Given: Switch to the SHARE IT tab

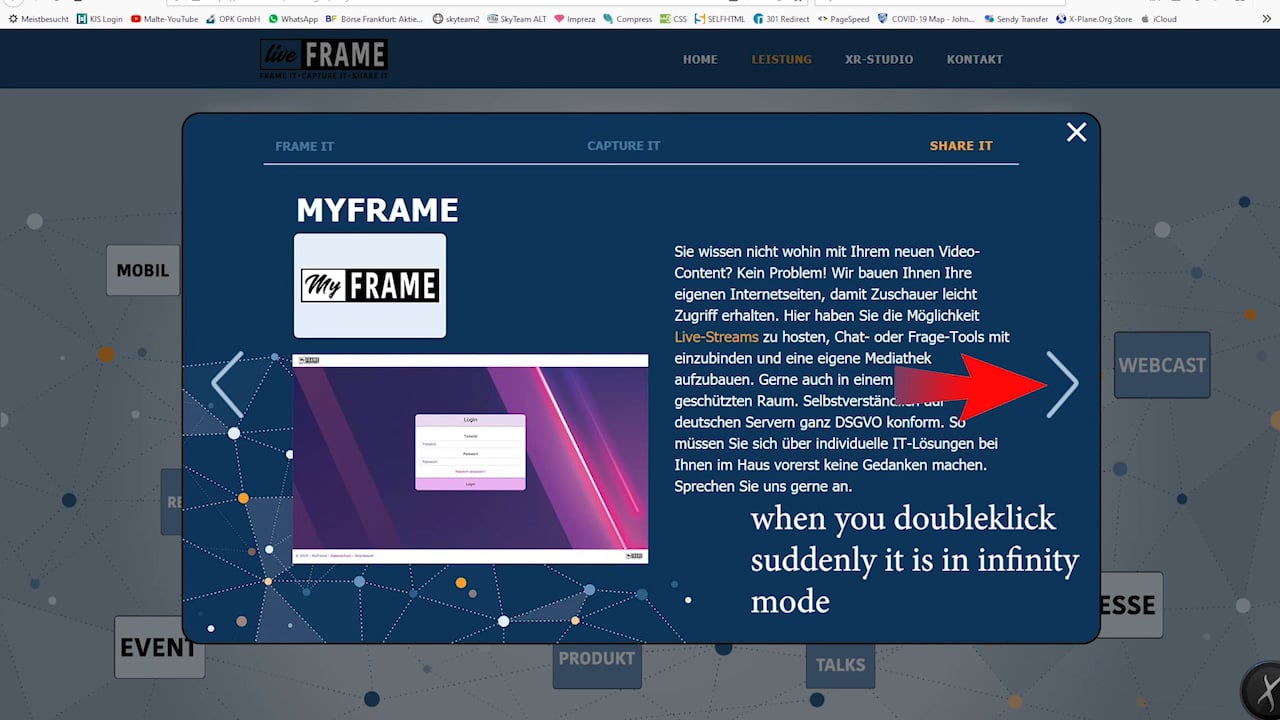Looking at the screenshot, I should click(961, 146).
